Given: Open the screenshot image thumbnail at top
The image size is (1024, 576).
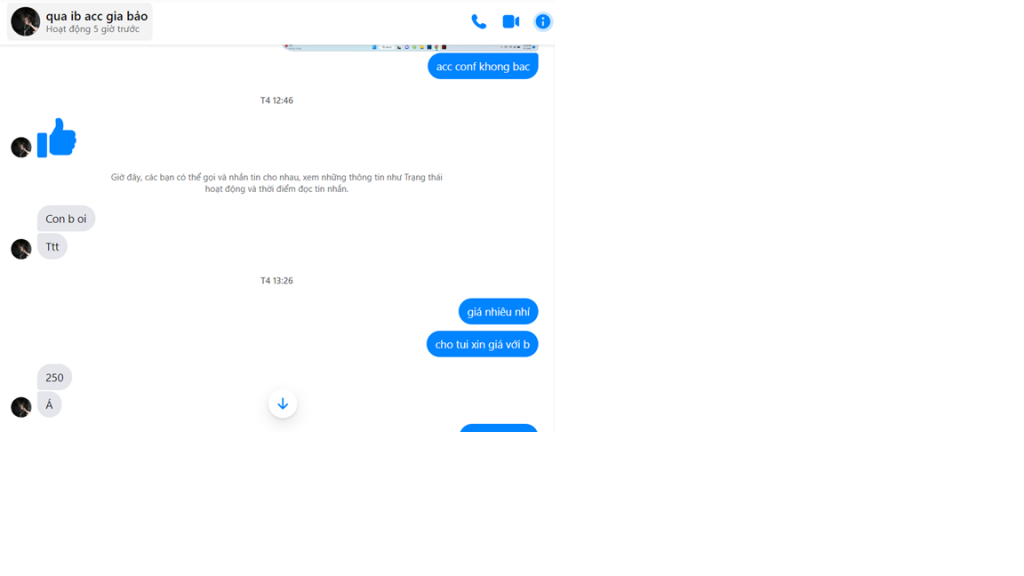Looking at the screenshot, I should 410,47.
